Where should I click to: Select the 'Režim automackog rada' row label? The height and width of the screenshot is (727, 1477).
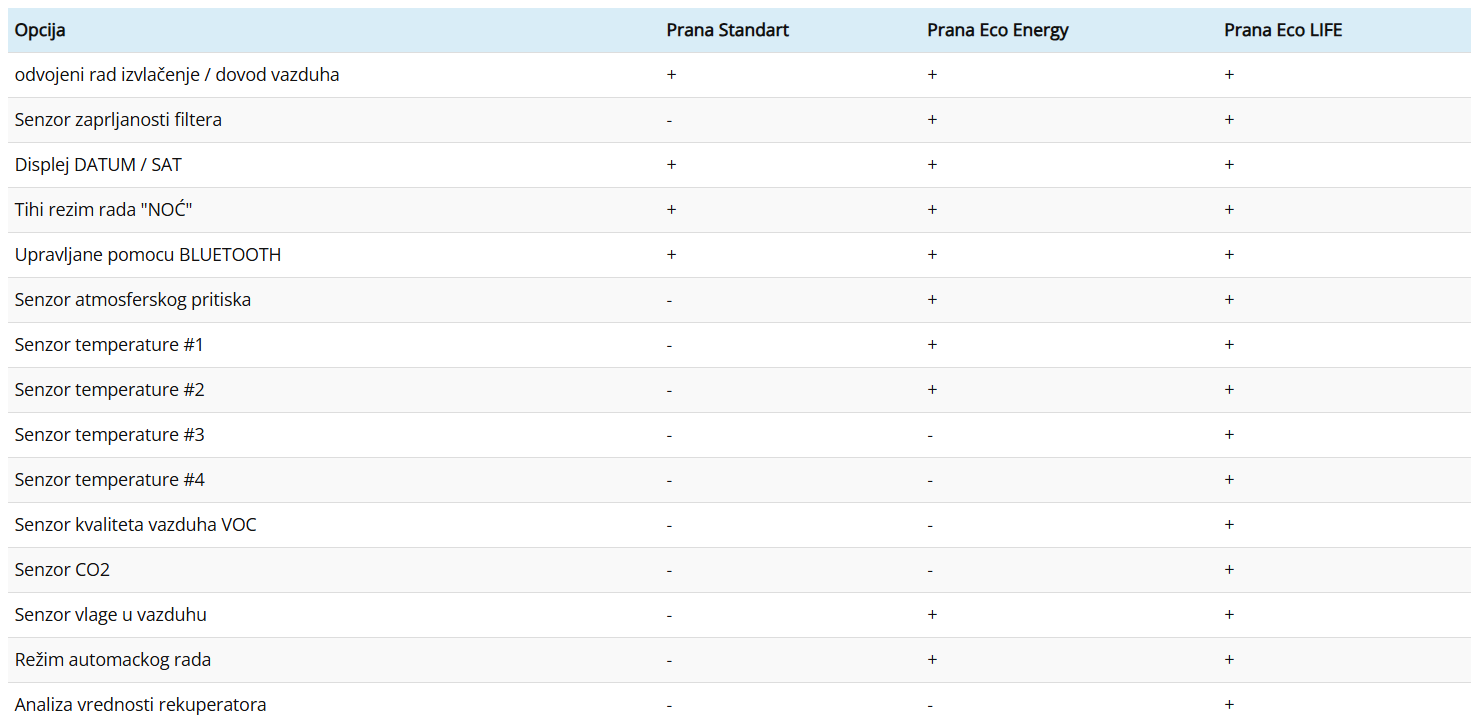tap(113, 660)
